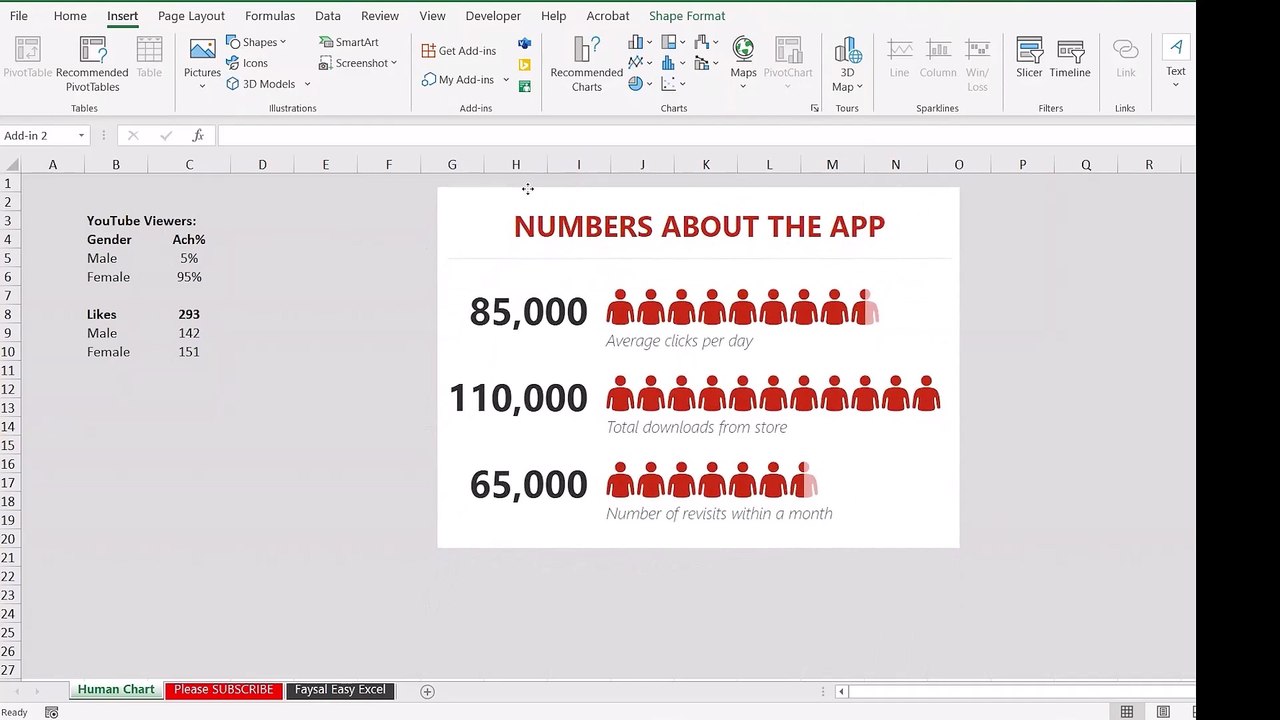
Task: Click the Select All corner triangle
Action: (x=11, y=165)
